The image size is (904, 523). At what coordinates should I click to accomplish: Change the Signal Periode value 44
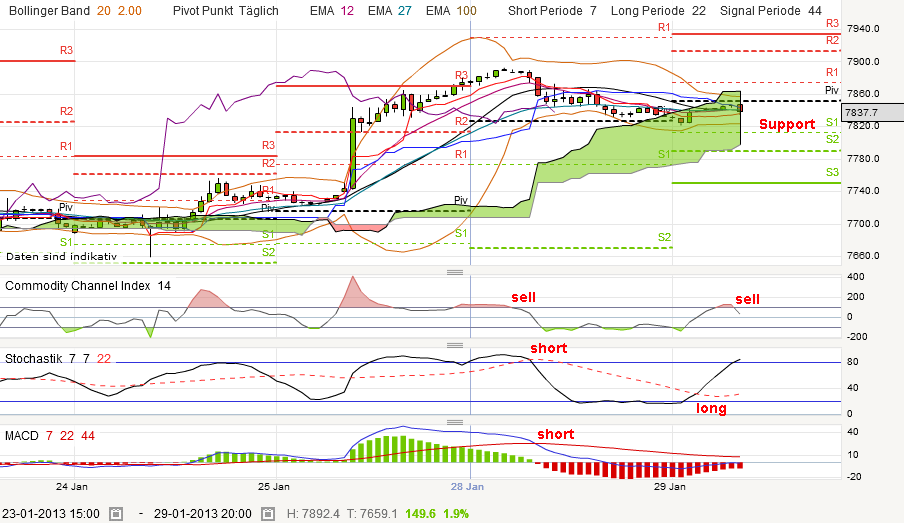tap(815, 10)
